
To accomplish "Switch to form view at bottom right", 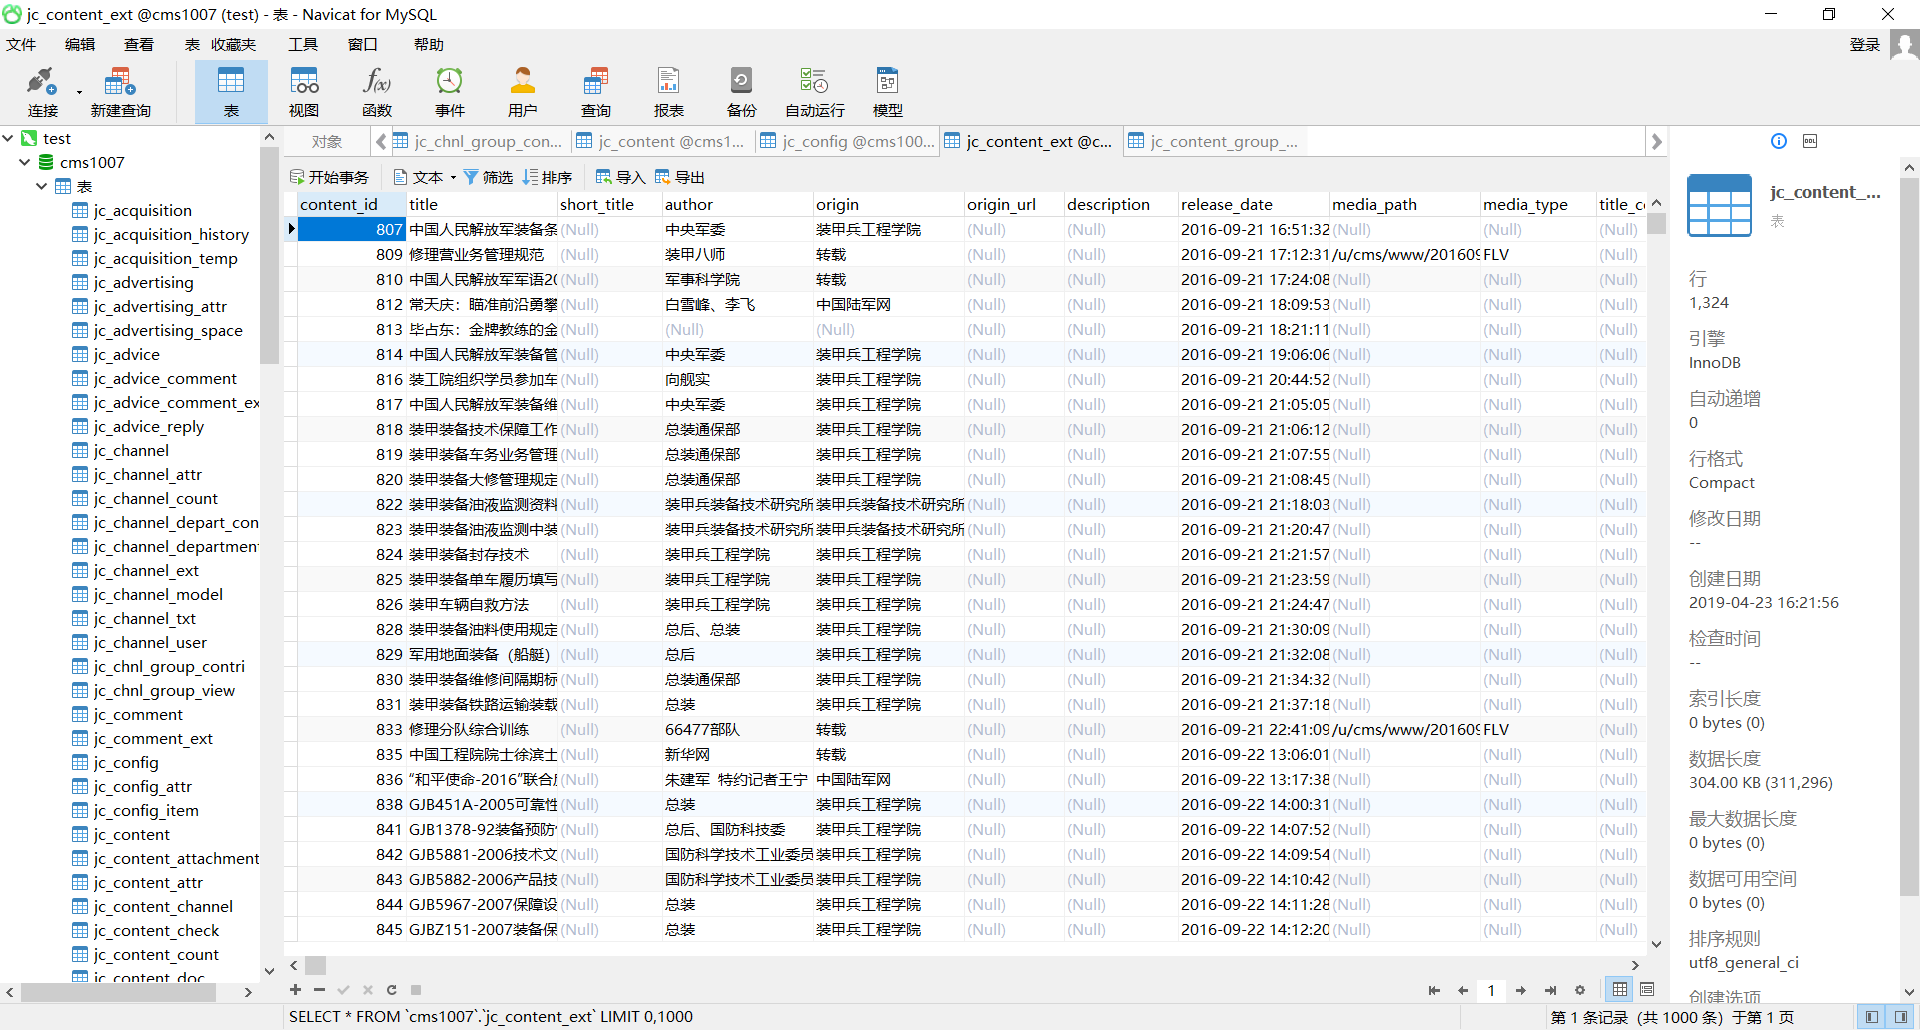I will [x=1647, y=989].
